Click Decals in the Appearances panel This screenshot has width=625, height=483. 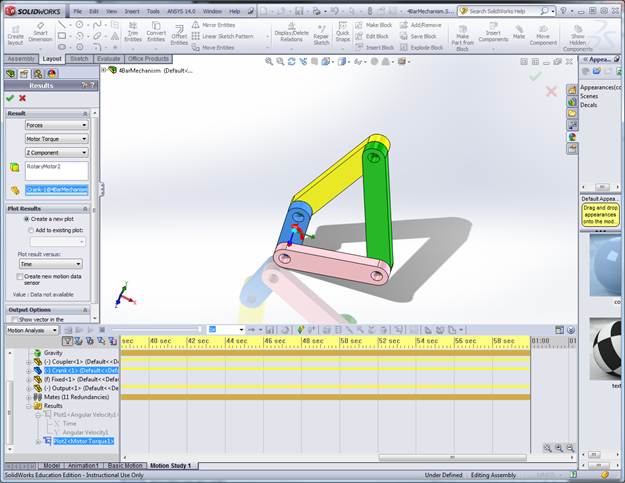pyautogui.click(x=588, y=105)
